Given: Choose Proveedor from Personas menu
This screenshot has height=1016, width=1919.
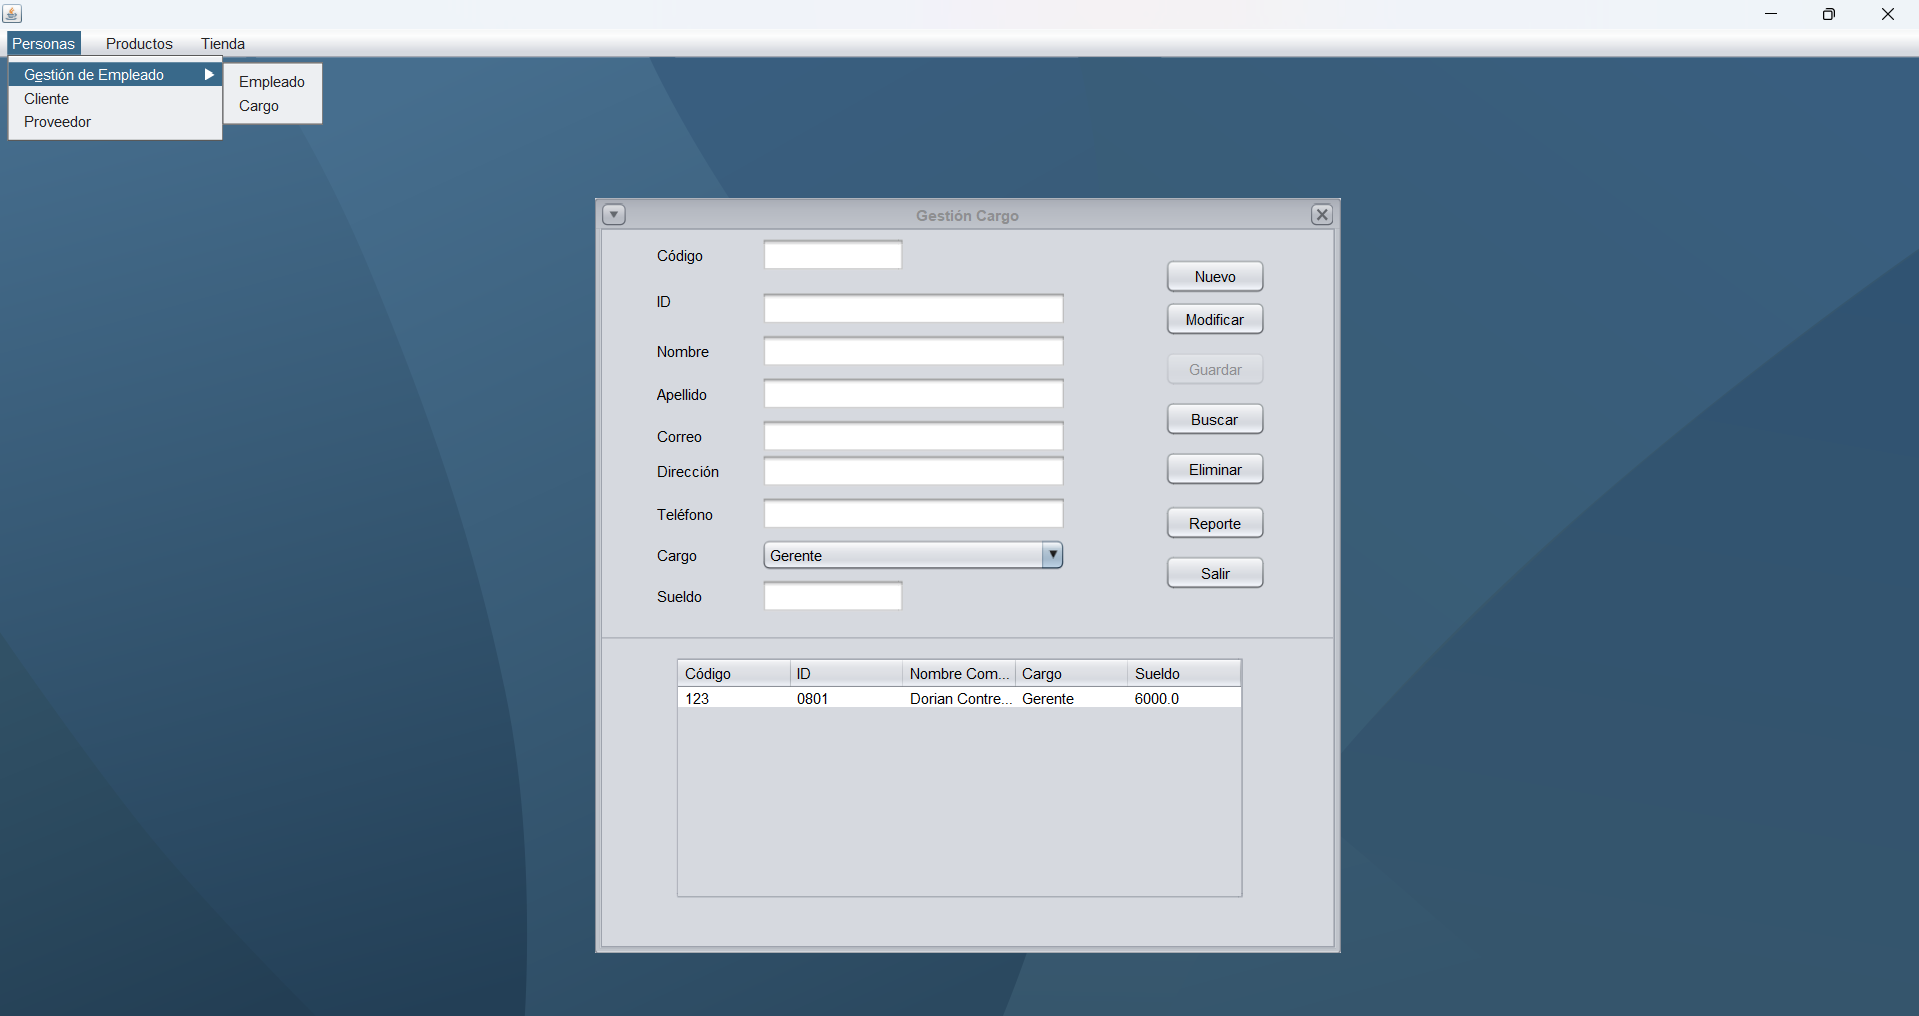Looking at the screenshot, I should click(115, 122).
